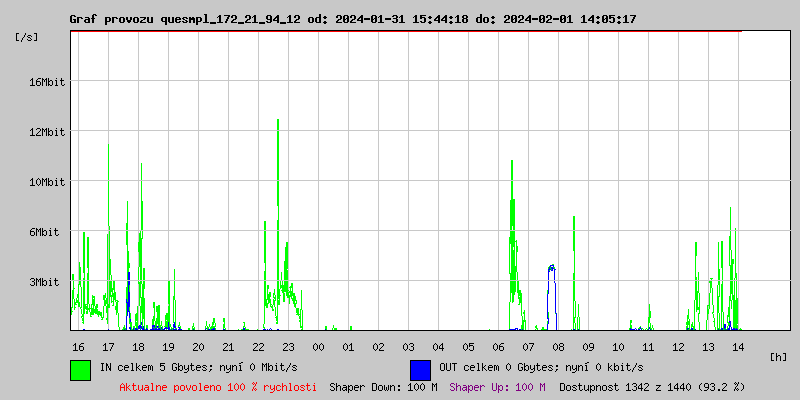Click the graph title text at top
800x400 pixels.
tap(352, 19)
